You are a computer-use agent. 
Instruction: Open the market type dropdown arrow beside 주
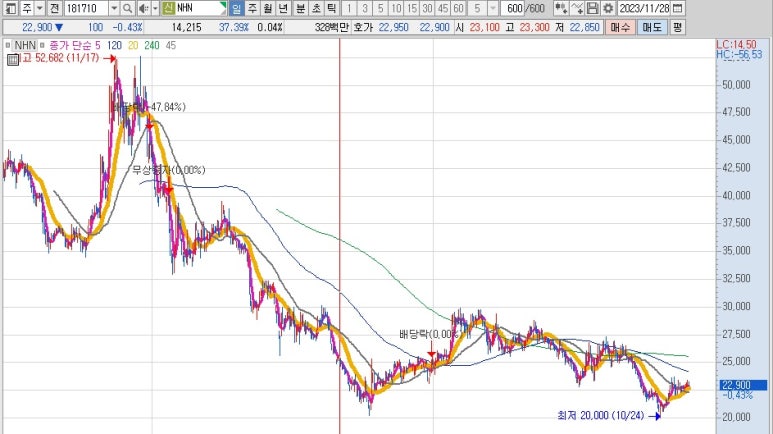pyautogui.click(x=39, y=8)
